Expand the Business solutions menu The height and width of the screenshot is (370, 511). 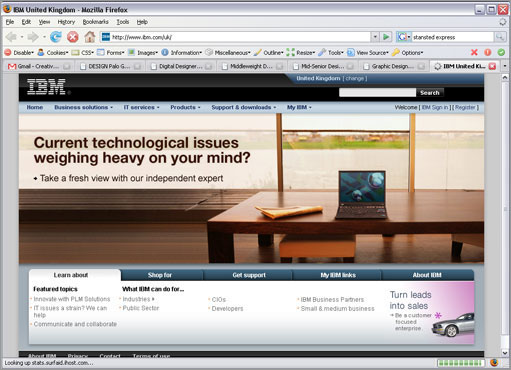tap(84, 107)
